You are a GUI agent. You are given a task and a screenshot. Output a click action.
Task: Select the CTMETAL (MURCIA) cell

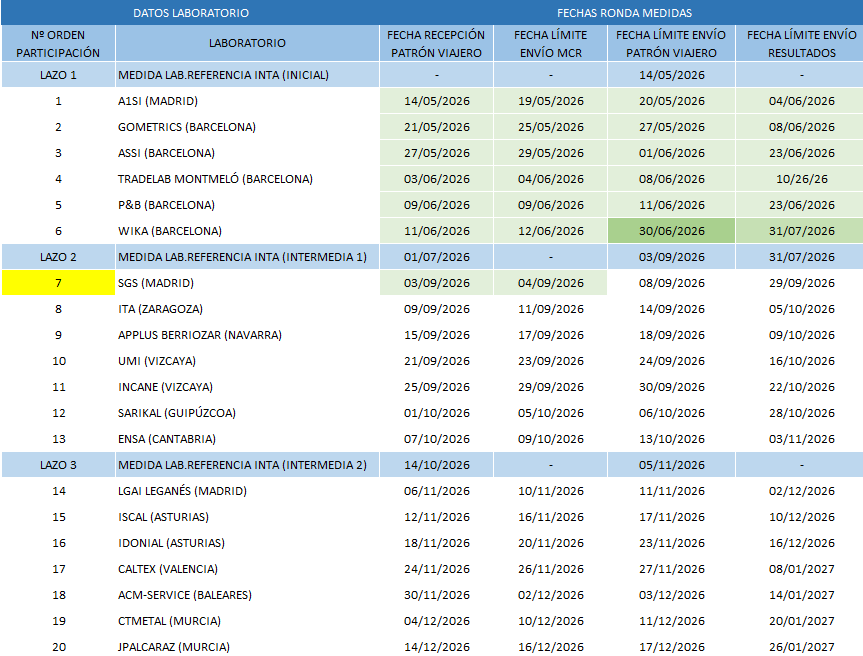click(x=247, y=621)
